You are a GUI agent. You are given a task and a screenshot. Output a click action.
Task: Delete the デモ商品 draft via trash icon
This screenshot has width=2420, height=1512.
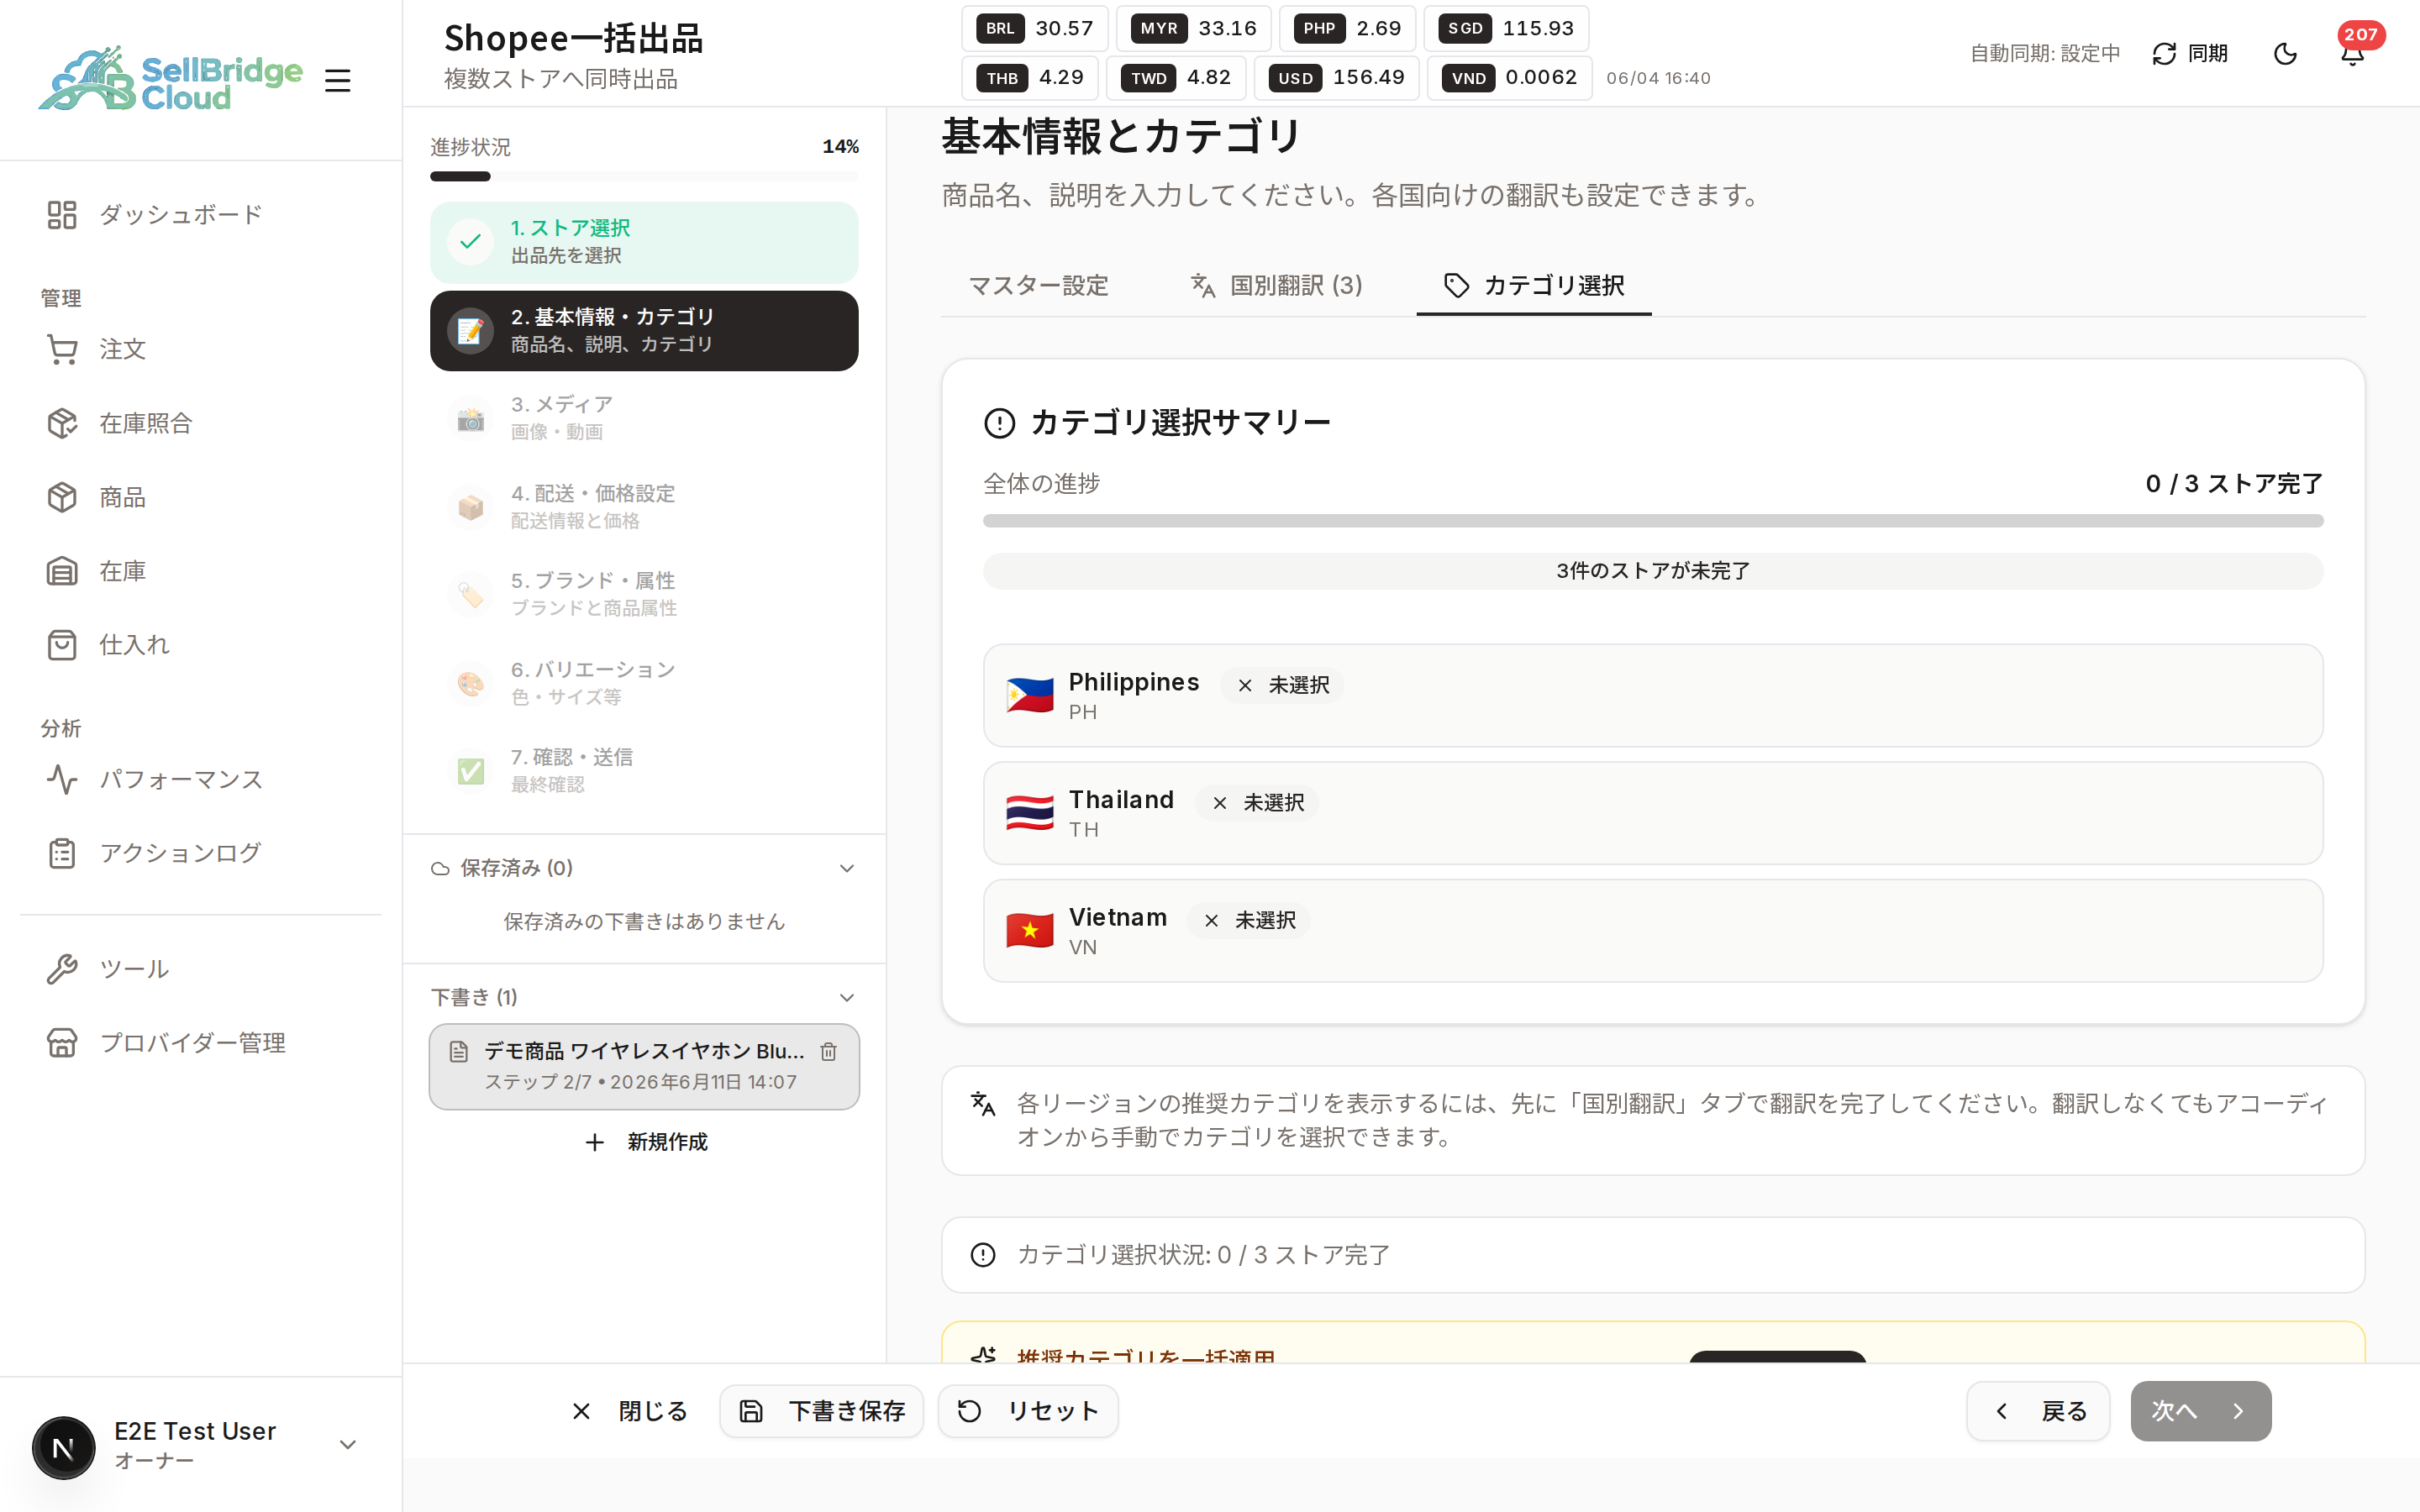coord(829,1051)
